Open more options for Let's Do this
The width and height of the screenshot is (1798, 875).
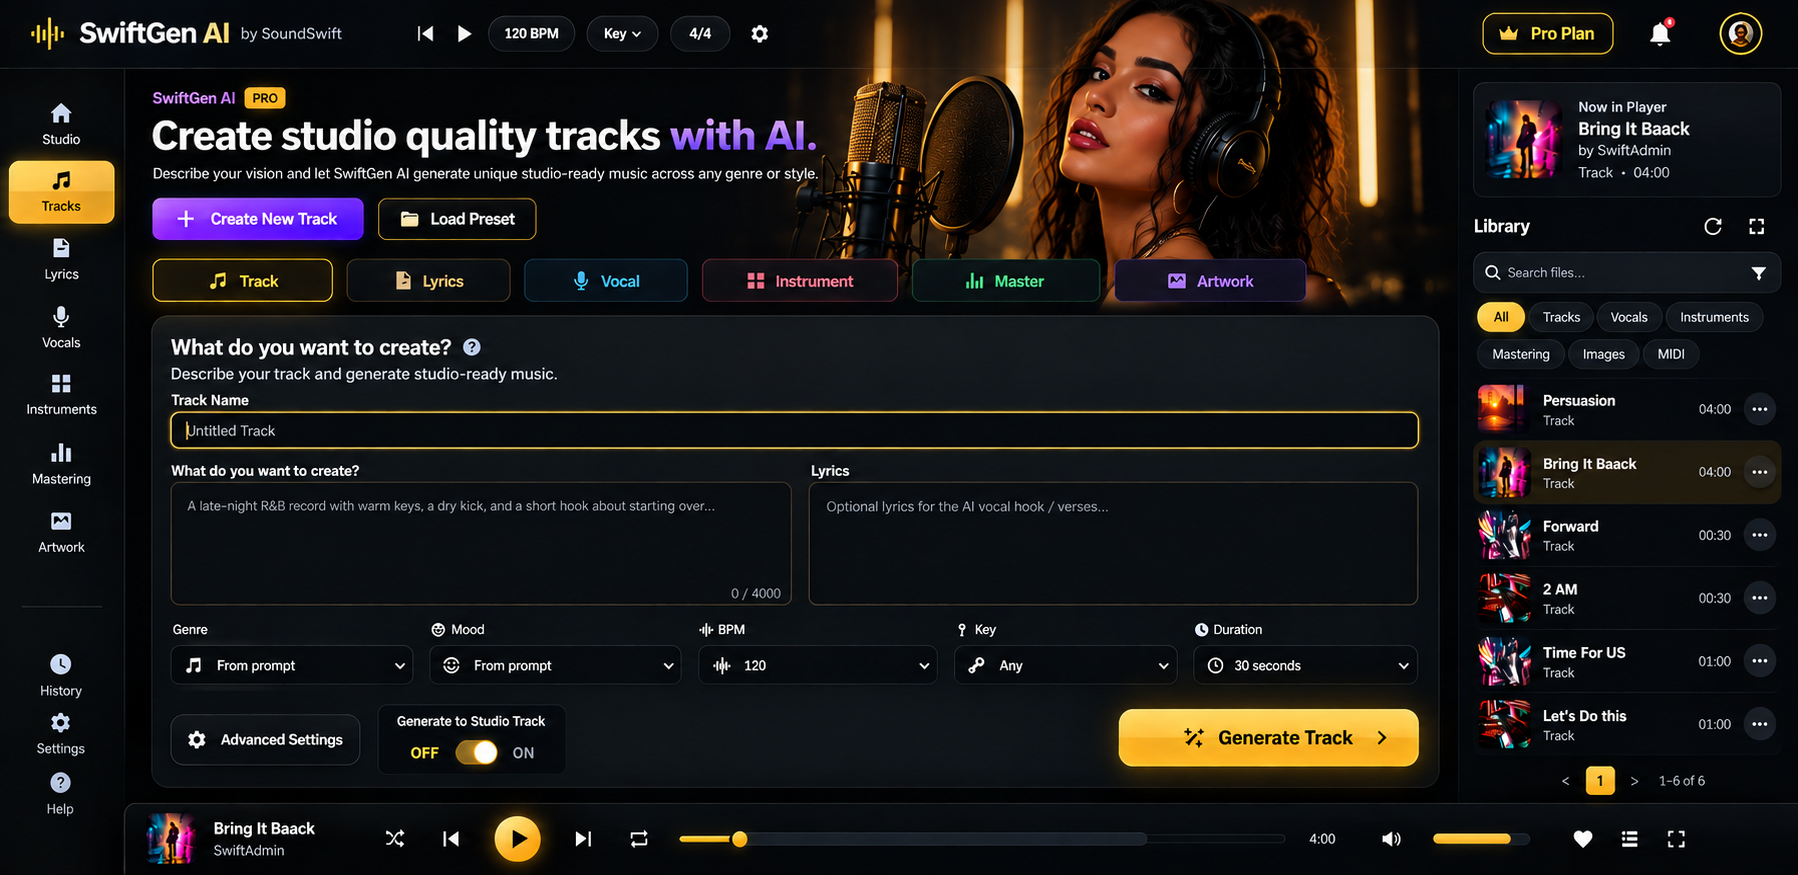[x=1760, y=724]
